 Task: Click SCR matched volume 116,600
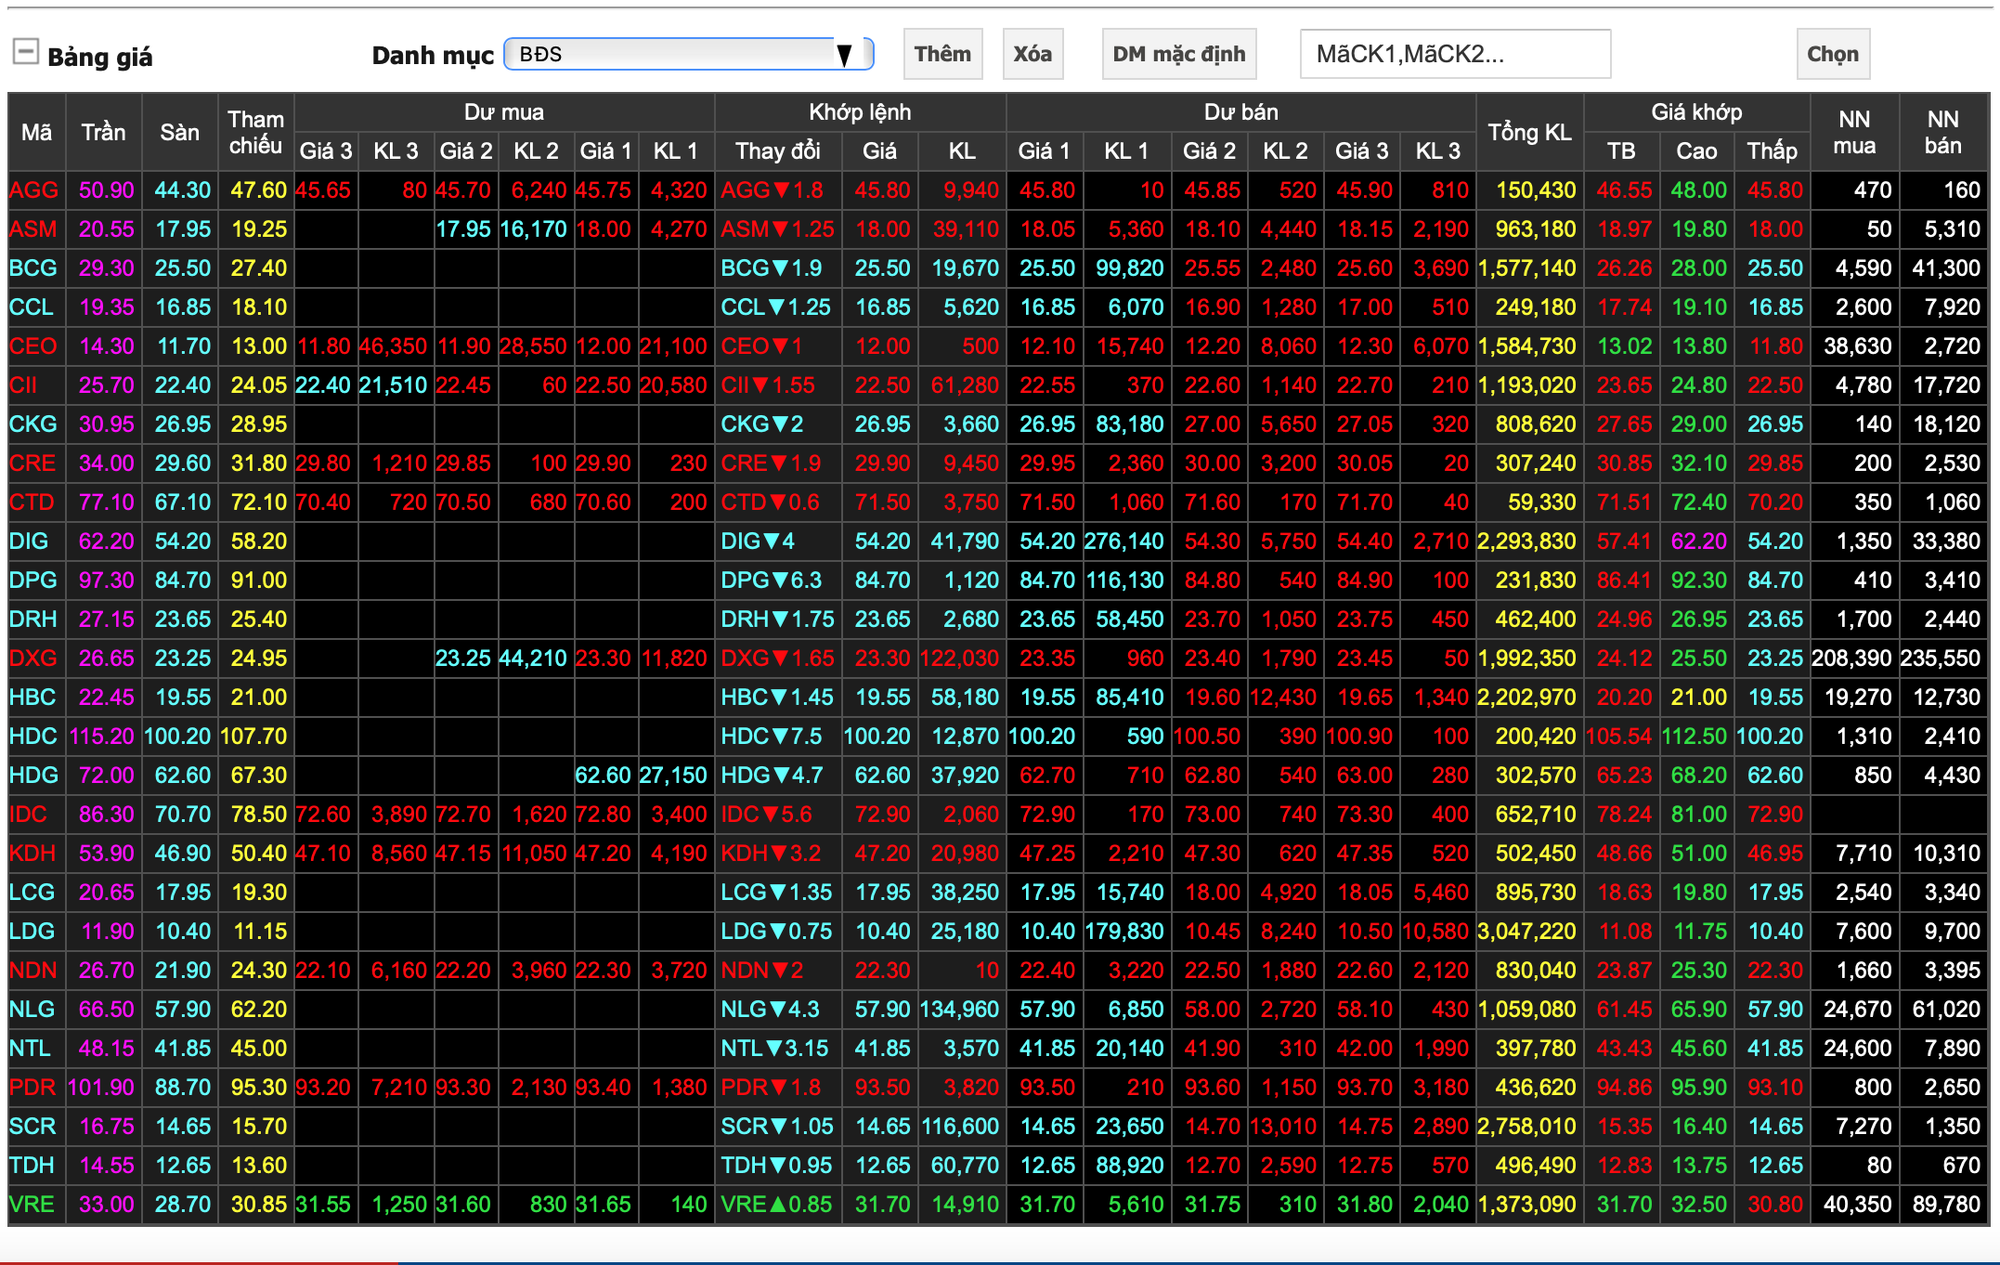[x=960, y=1126]
